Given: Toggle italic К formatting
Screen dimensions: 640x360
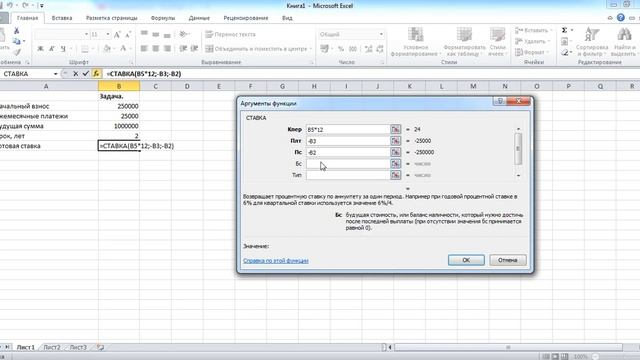Looking at the screenshot, I should point(52,49).
